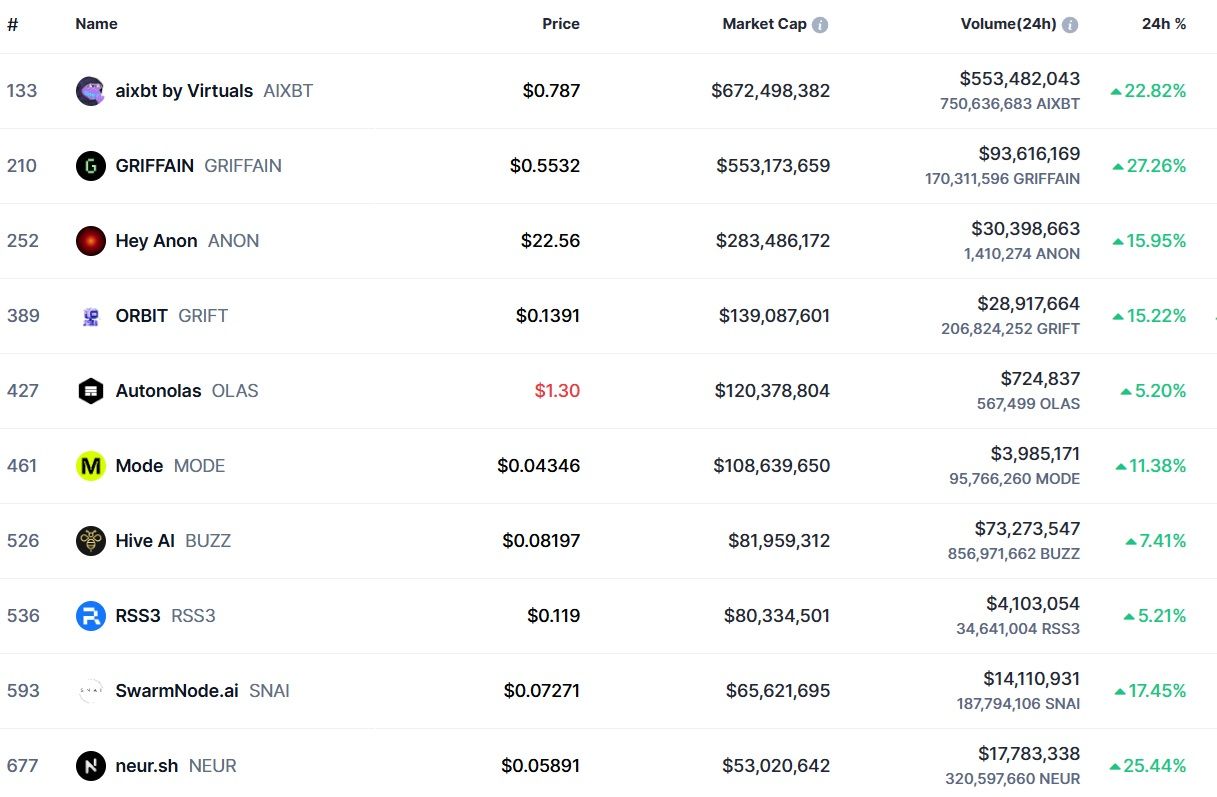Sort by the Name column header
1217x797 pixels.
coord(96,24)
